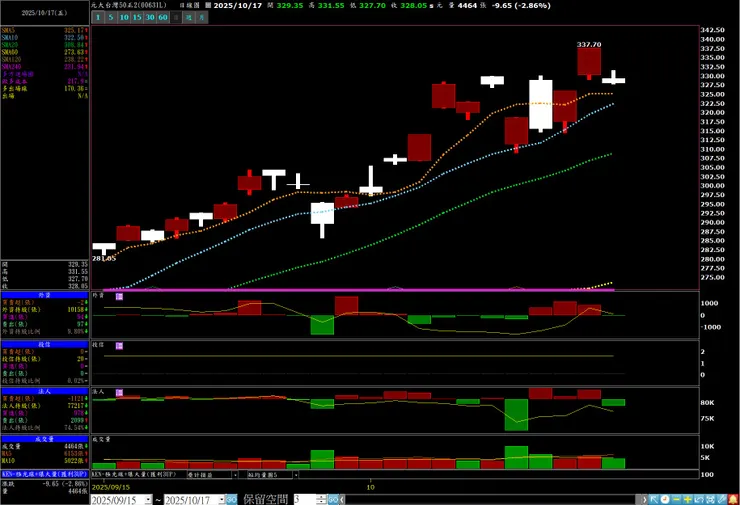The image size is (740, 505).
Task: Click the SMA5 indicator row
Action: [45, 30]
